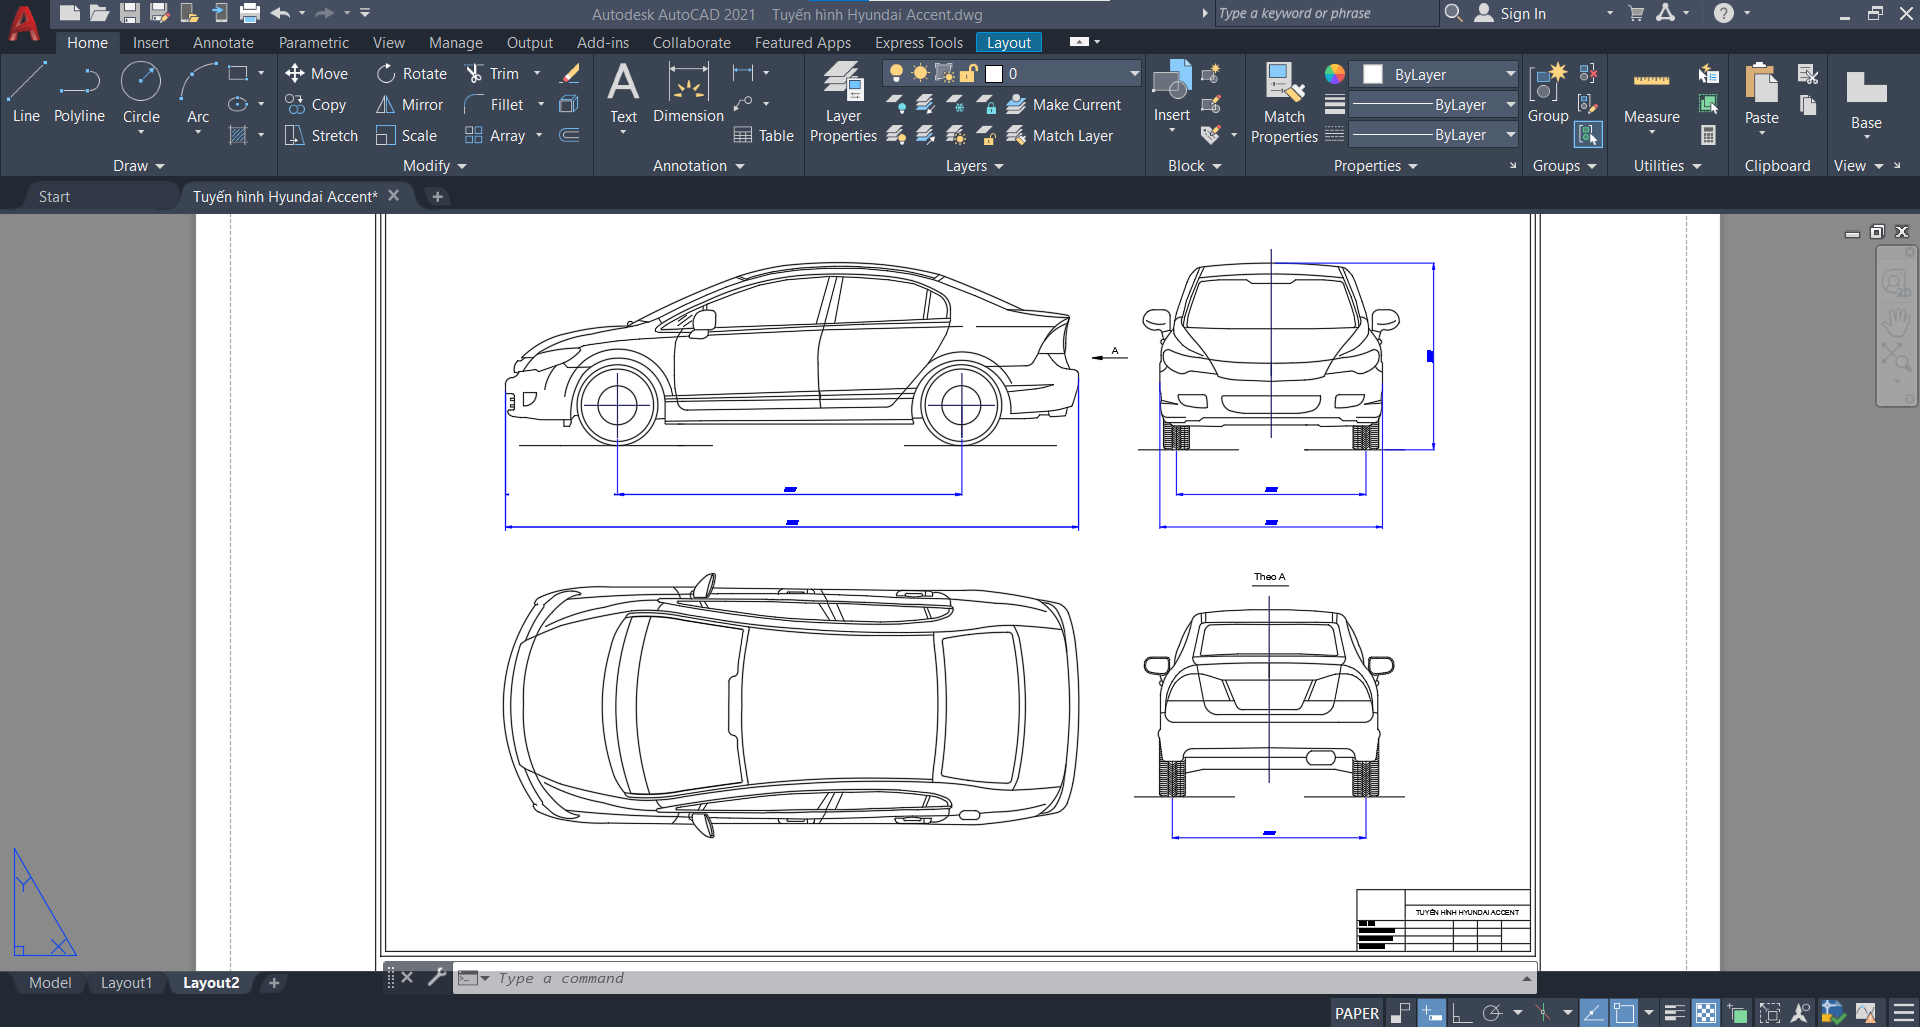Click the Scale tool

pos(407,136)
